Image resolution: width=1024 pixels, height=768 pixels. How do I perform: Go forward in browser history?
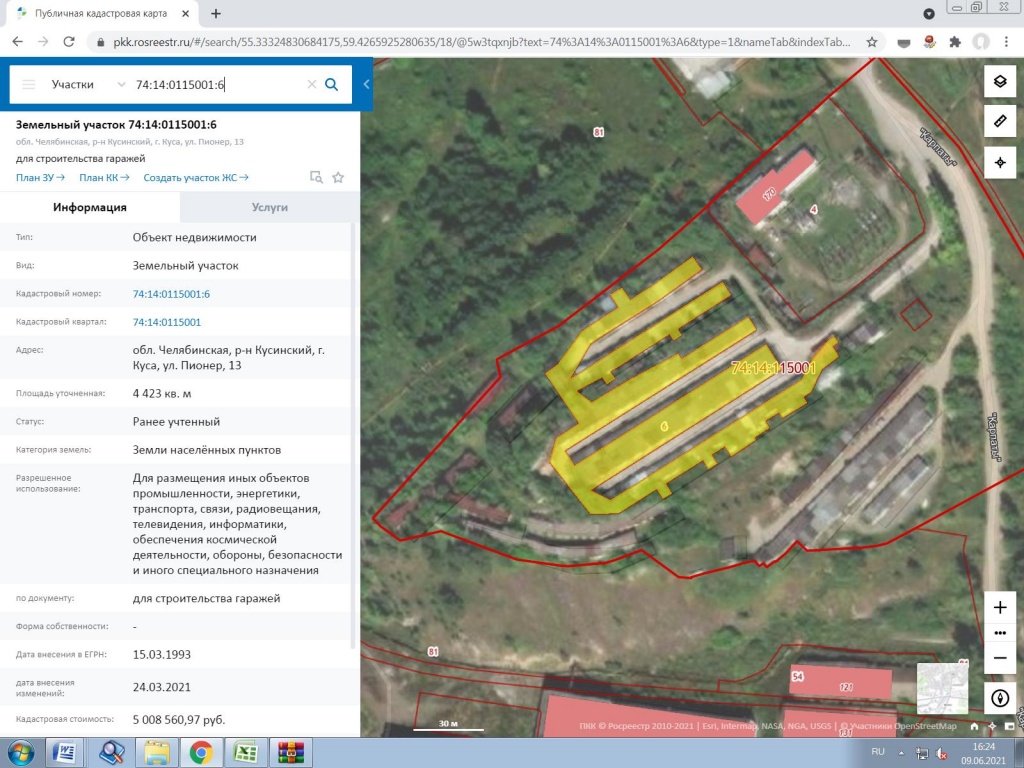coord(43,42)
